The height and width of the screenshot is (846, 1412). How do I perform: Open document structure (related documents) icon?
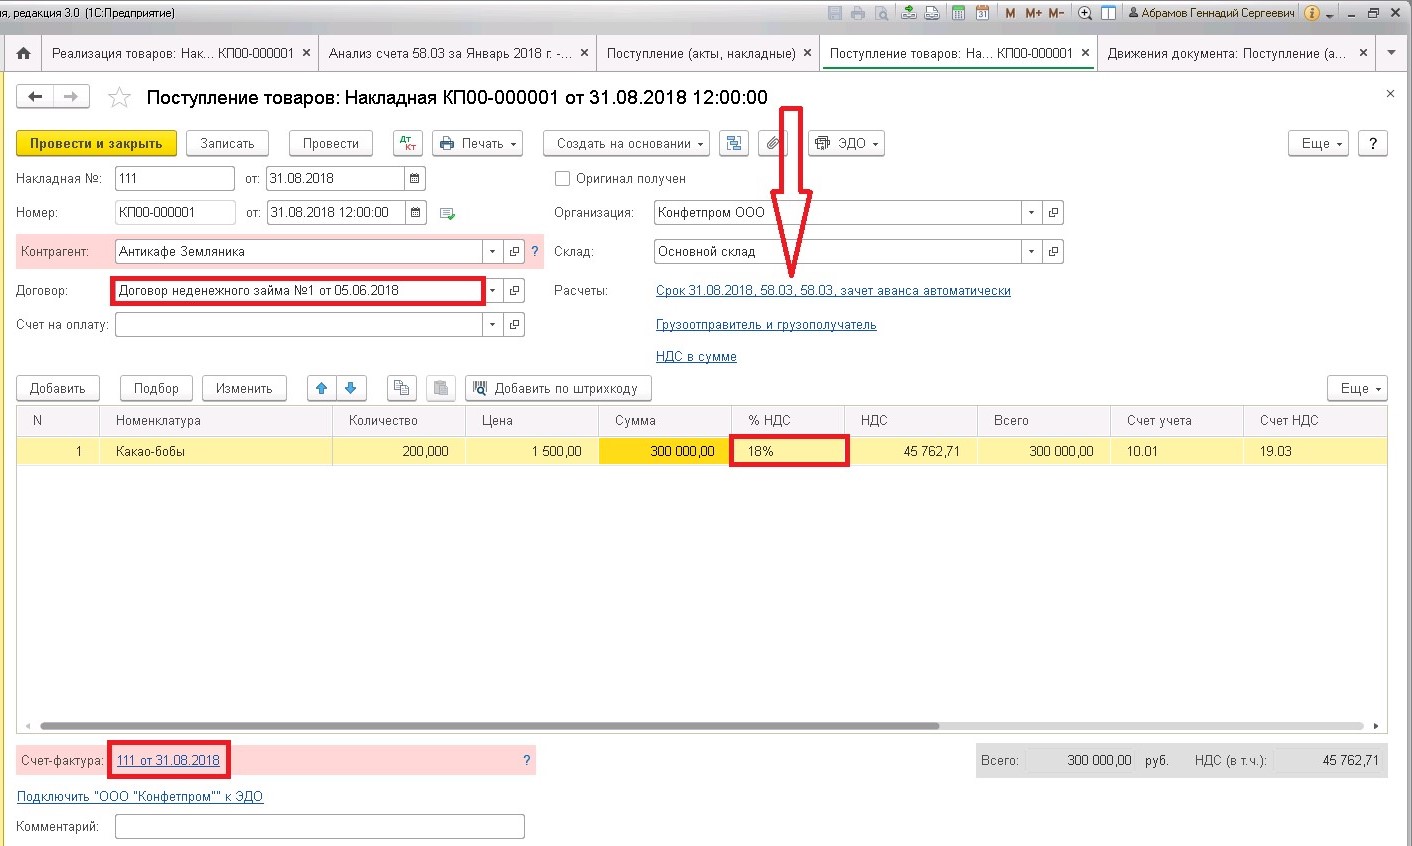734,143
